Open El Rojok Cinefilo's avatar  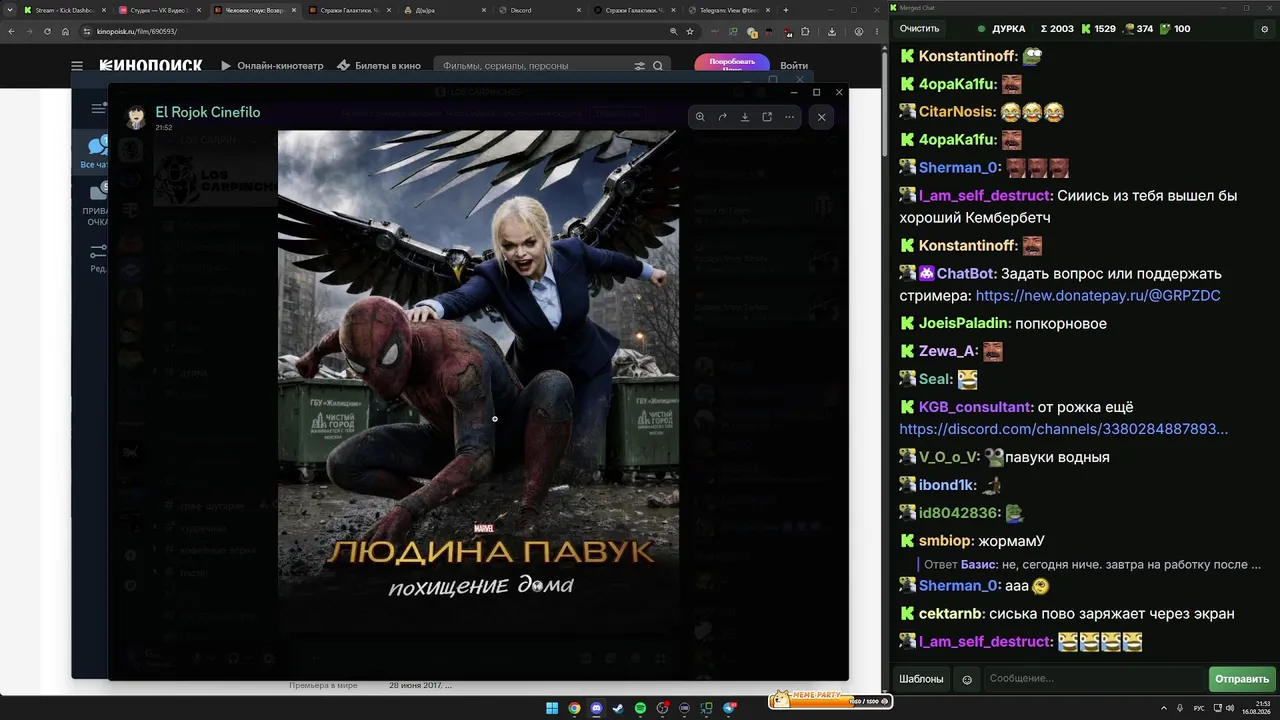click(135, 118)
